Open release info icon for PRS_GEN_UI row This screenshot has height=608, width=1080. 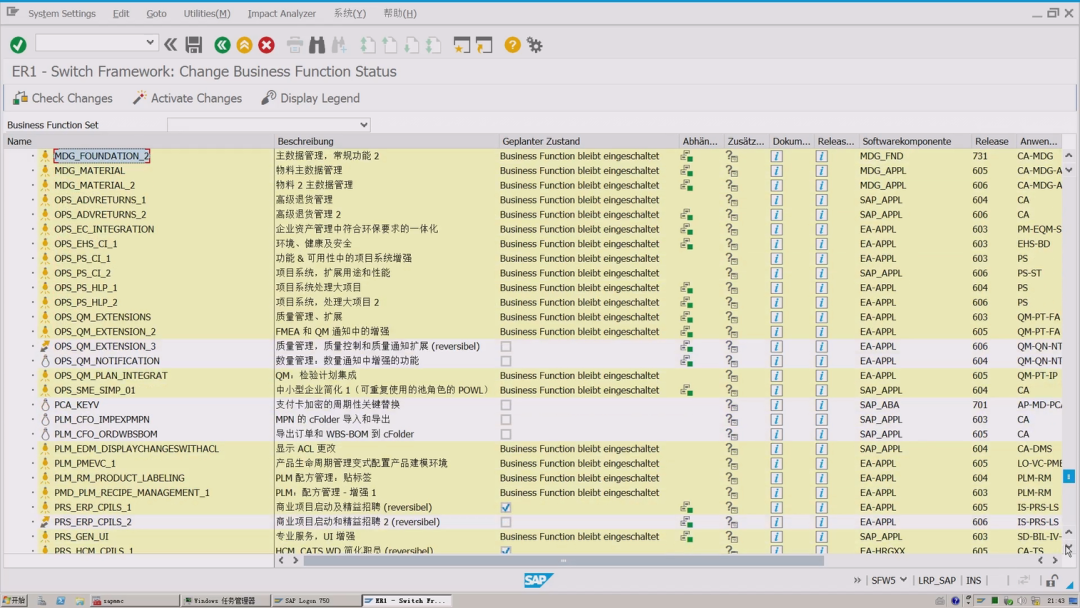tap(821, 536)
